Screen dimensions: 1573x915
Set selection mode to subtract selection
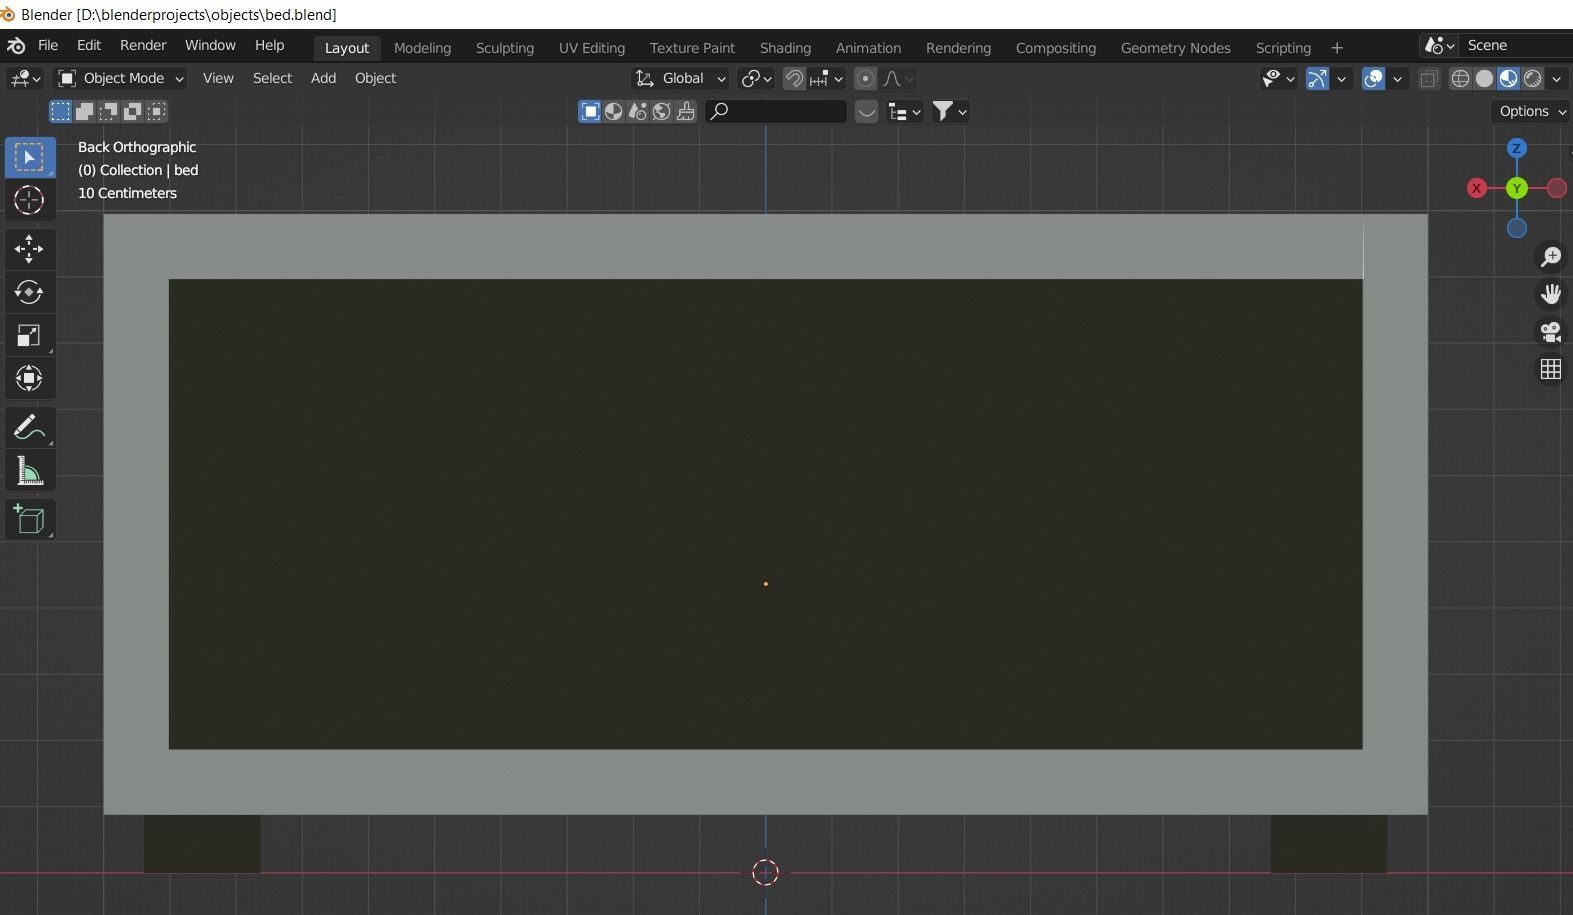click(x=109, y=111)
